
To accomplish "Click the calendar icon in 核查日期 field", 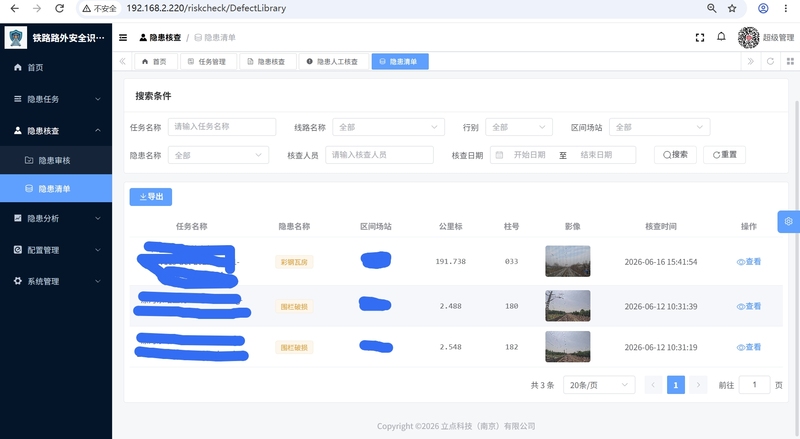I will 499,155.
